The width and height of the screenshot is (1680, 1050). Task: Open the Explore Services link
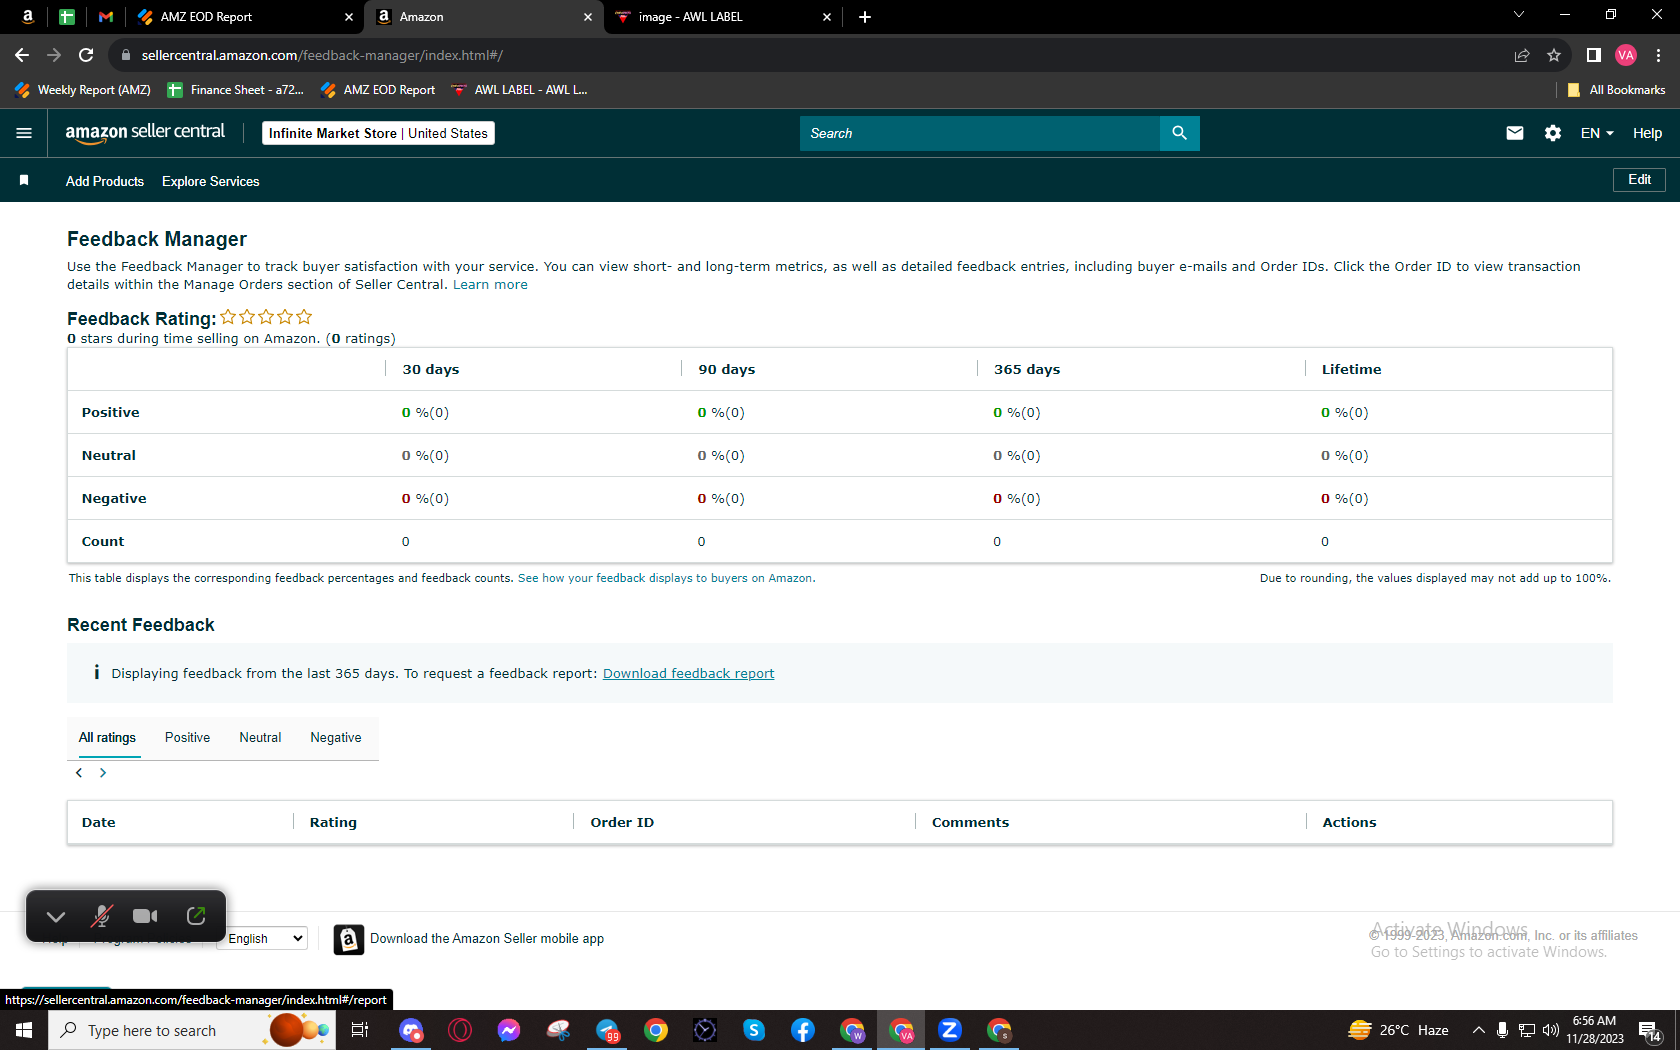tap(211, 181)
